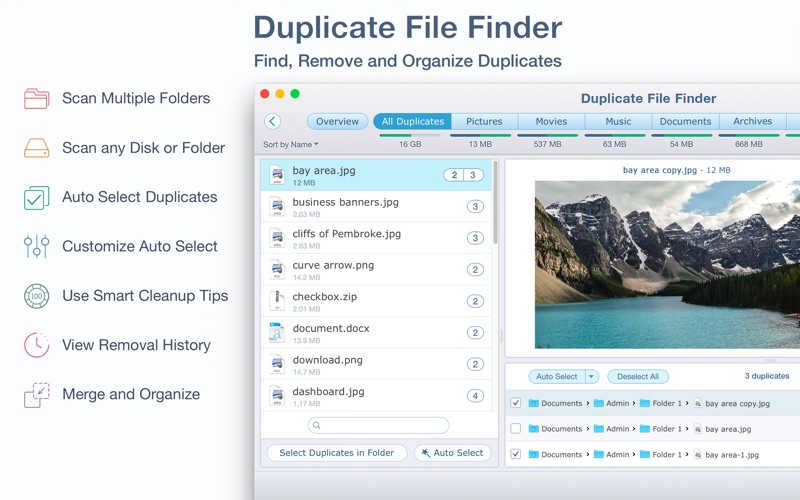Open the Sort by Name dropdown
Image resolution: width=800 pixels, height=500 pixels.
[x=291, y=144]
